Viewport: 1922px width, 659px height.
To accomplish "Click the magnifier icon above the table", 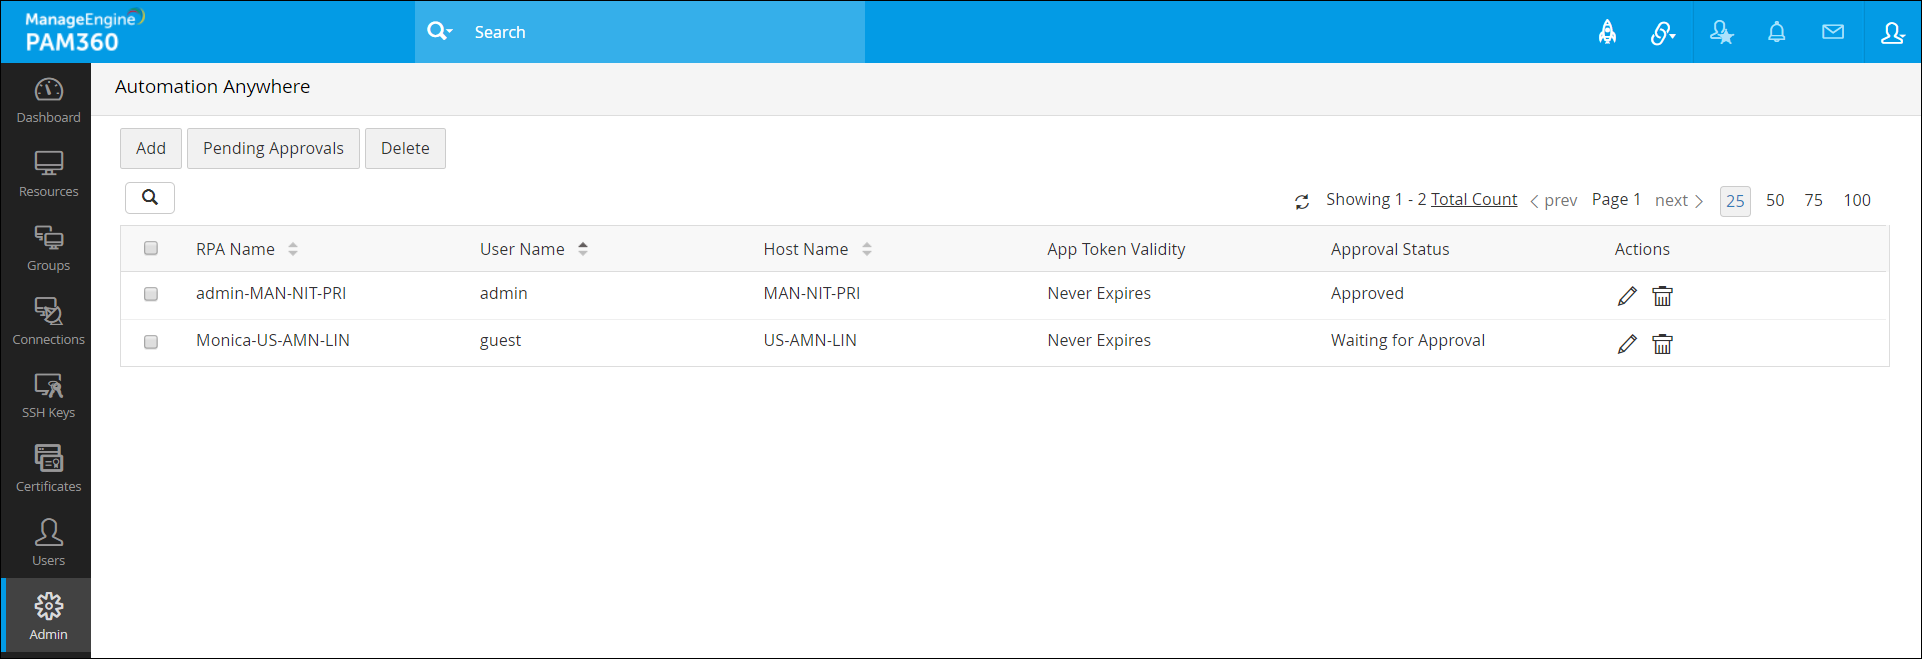I will pyautogui.click(x=150, y=198).
